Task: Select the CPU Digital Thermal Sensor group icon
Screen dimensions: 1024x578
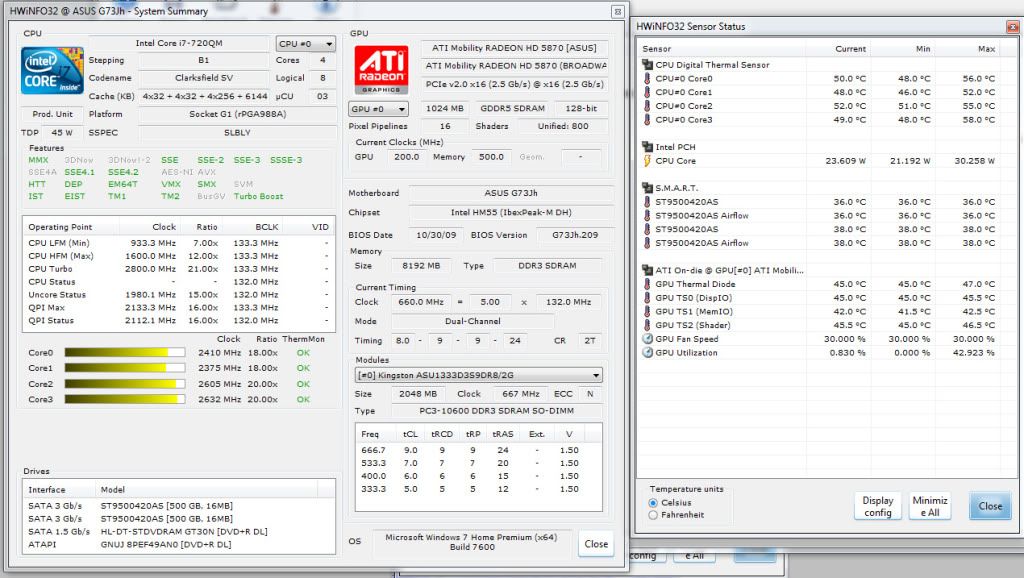Action: point(647,65)
